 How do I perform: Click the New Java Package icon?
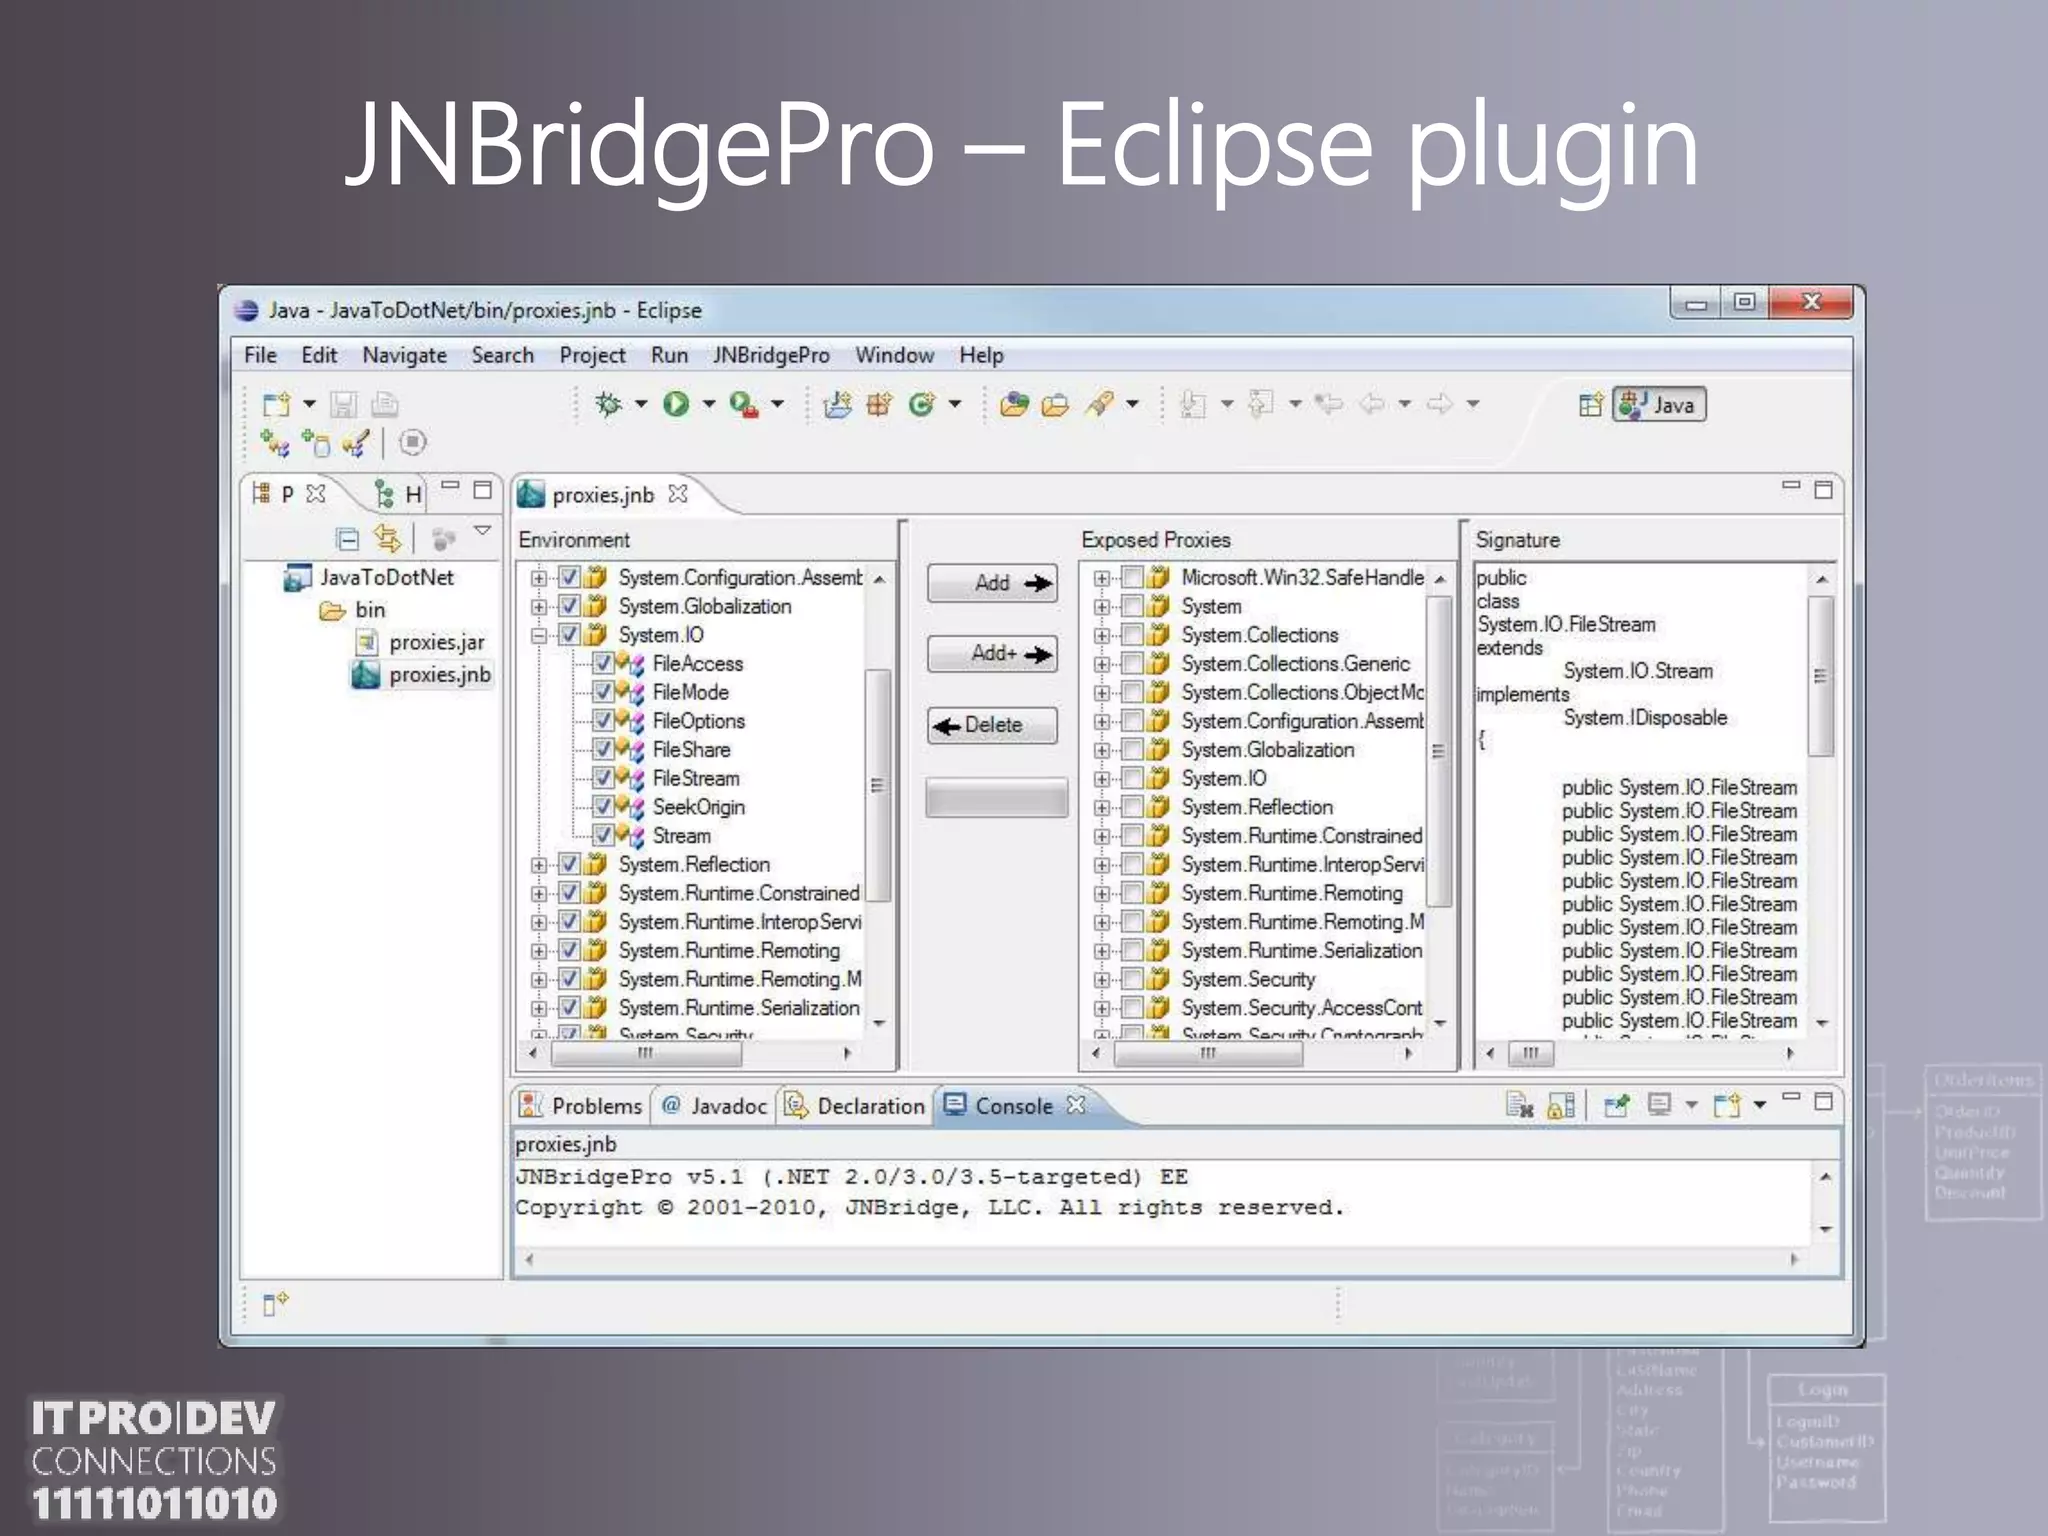(x=879, y=404)
